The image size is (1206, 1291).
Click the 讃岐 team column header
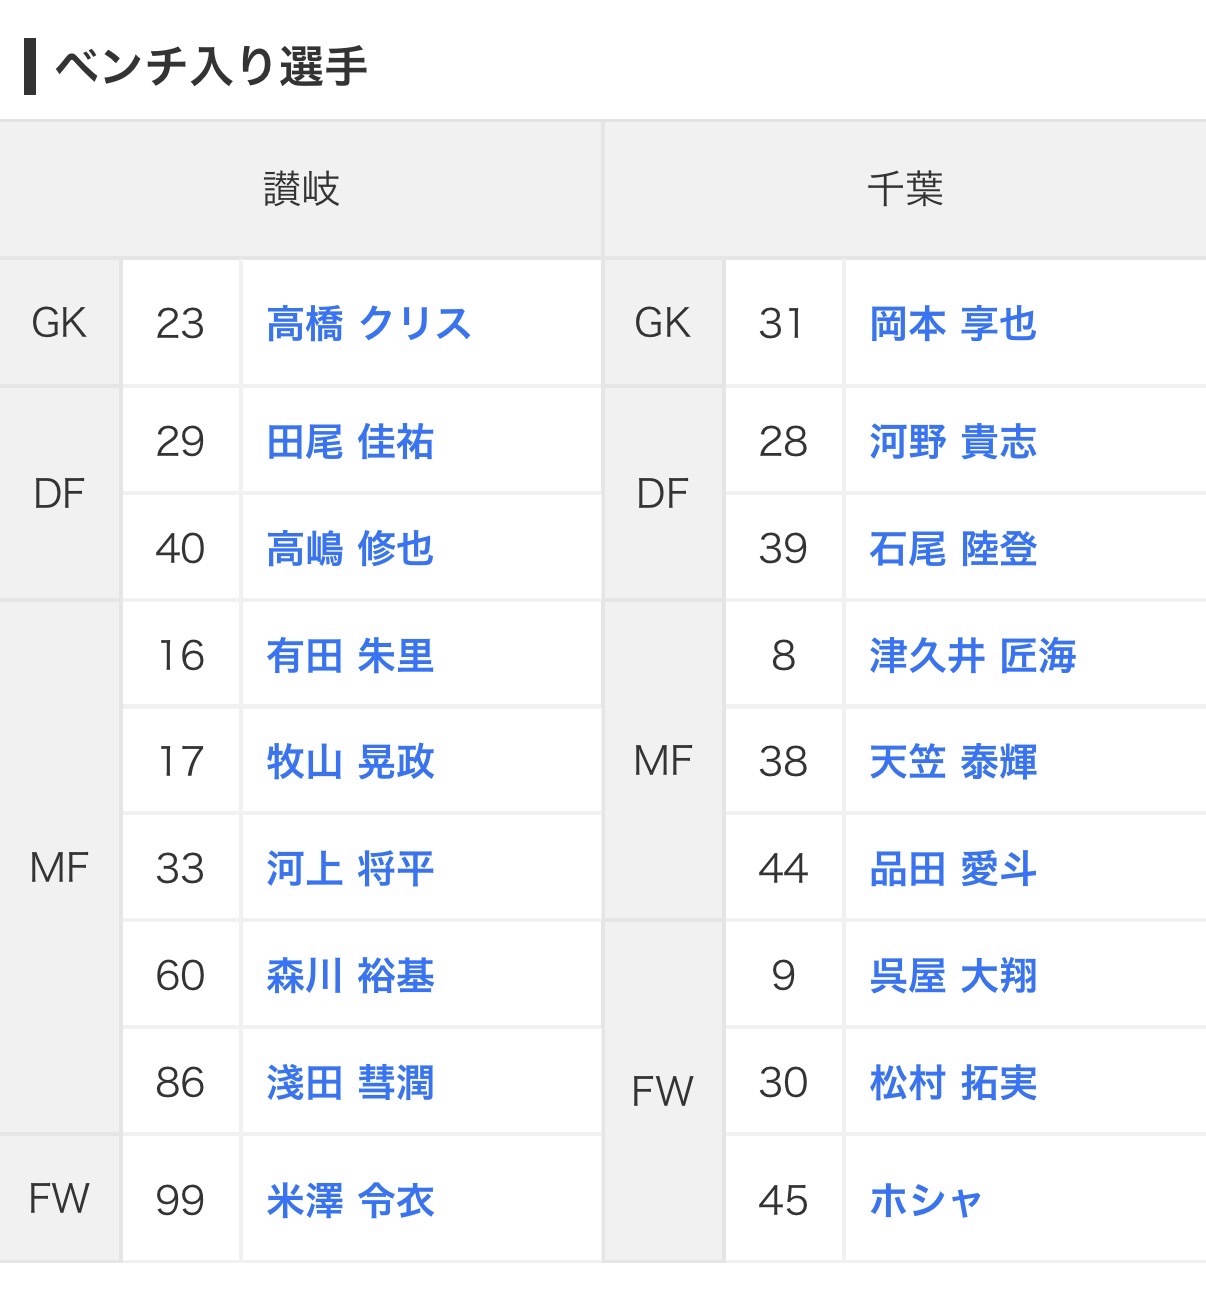click(x=301, y=189)
